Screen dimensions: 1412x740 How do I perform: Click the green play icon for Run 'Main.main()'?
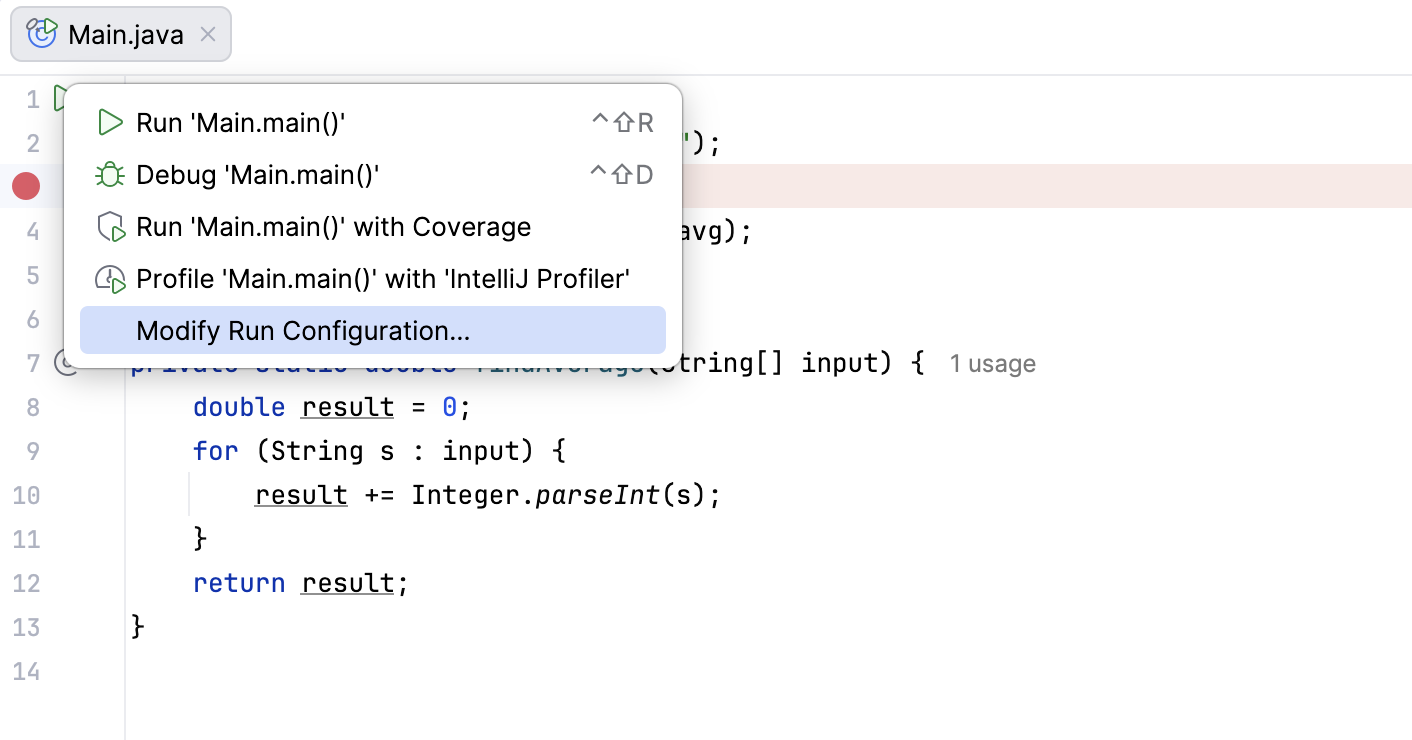pyautogui.click(x=109, y=123)
